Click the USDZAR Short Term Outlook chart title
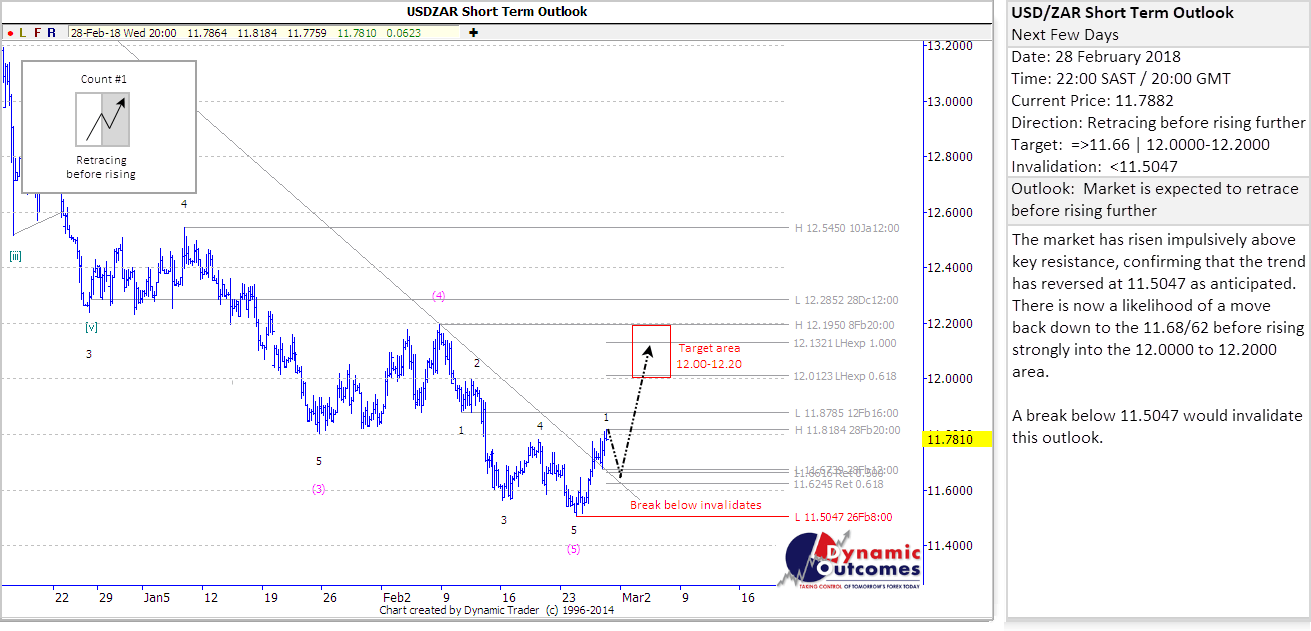Image resolution: width=1311 pixels, height=631 pixels. [497, 12]
